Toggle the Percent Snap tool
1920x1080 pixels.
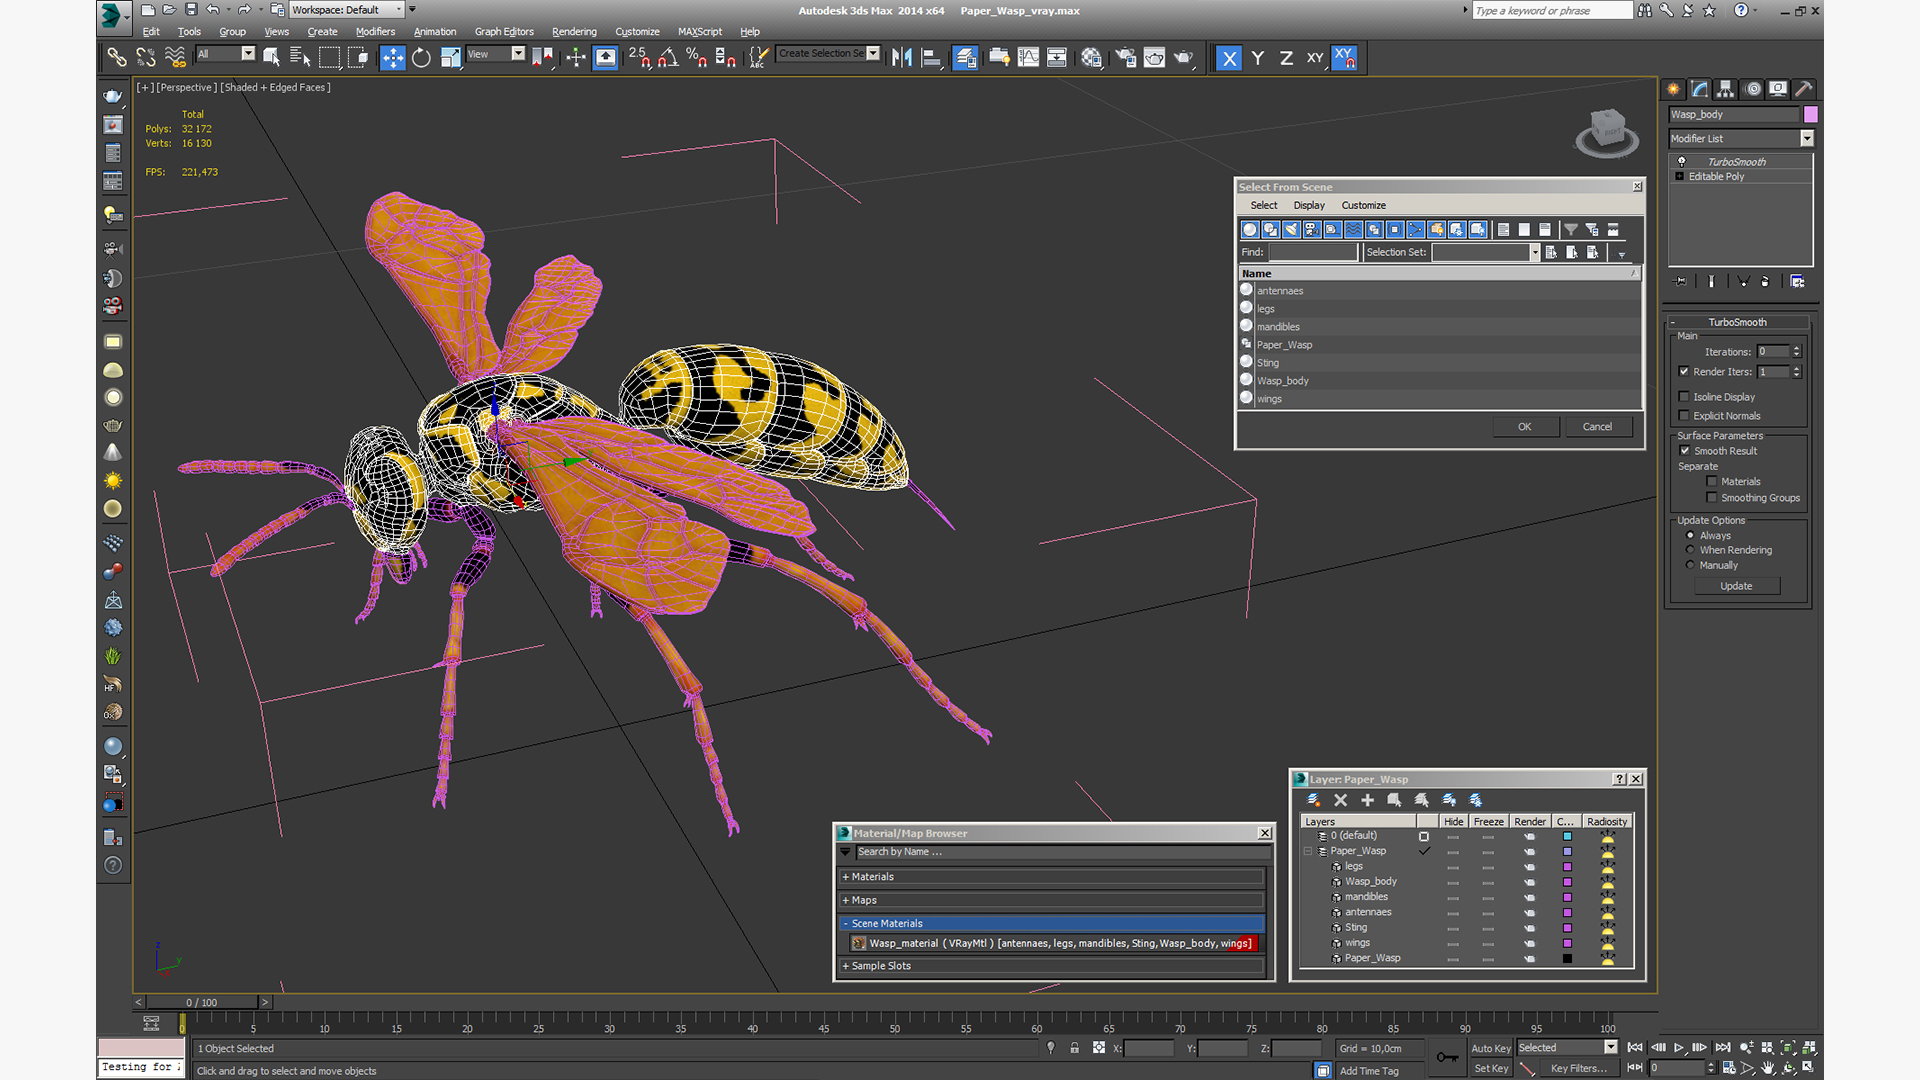pos(697,57)
